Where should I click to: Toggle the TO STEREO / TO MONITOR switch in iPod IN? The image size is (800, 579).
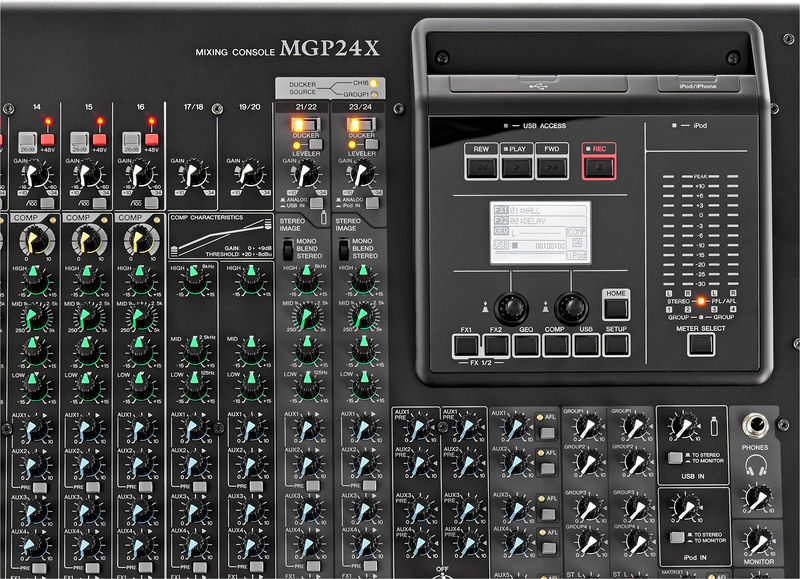pos(677,537)
